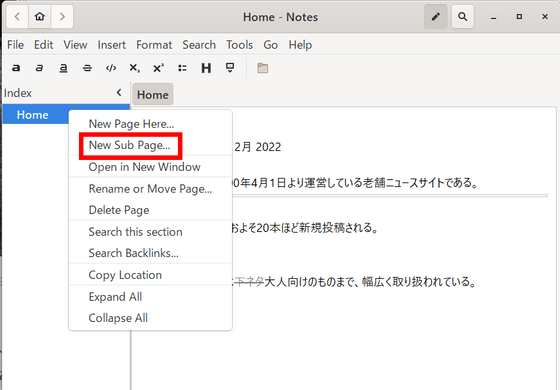Minimize the Notes window
560x390 pixels.
494,17
